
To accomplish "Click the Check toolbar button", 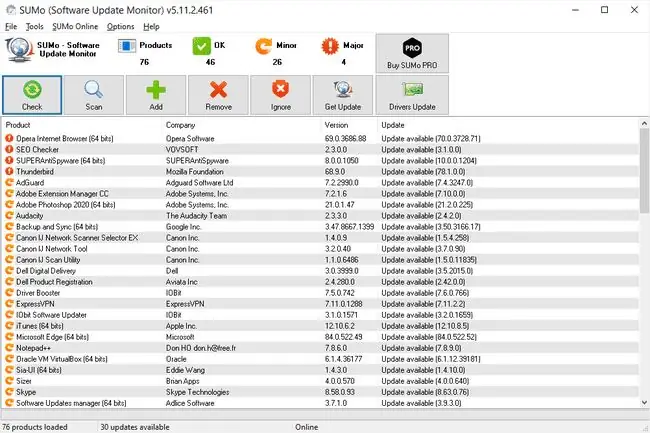I will coord(32,95).
